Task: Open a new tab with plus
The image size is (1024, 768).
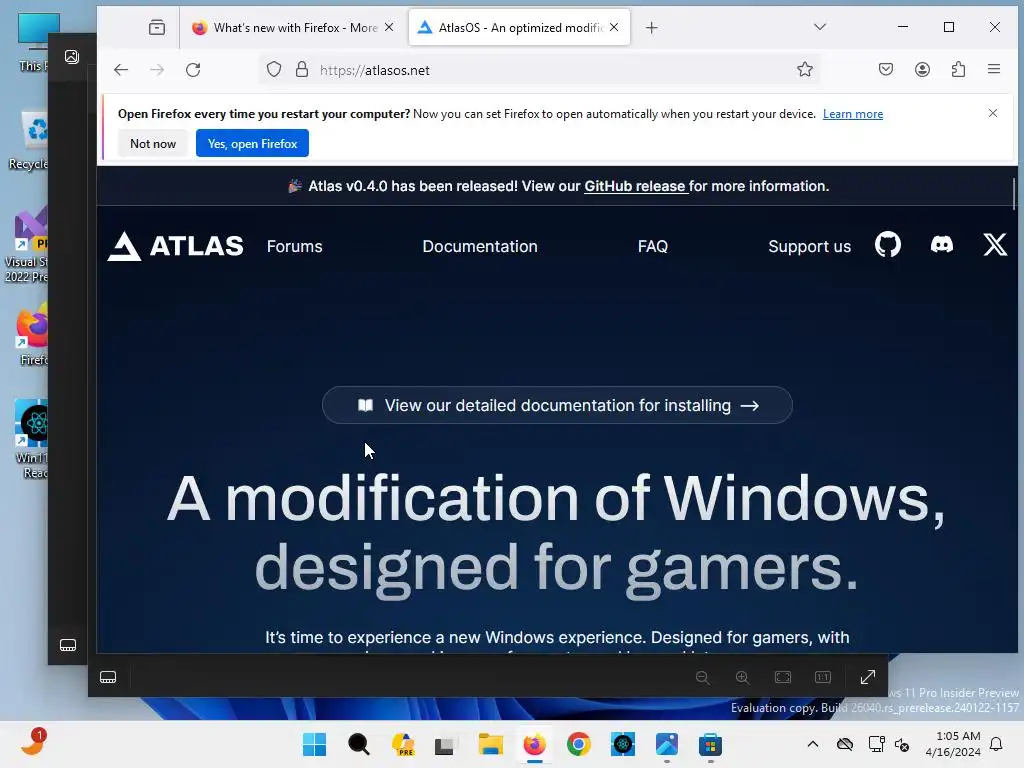Action: click(x=651, y=27)
